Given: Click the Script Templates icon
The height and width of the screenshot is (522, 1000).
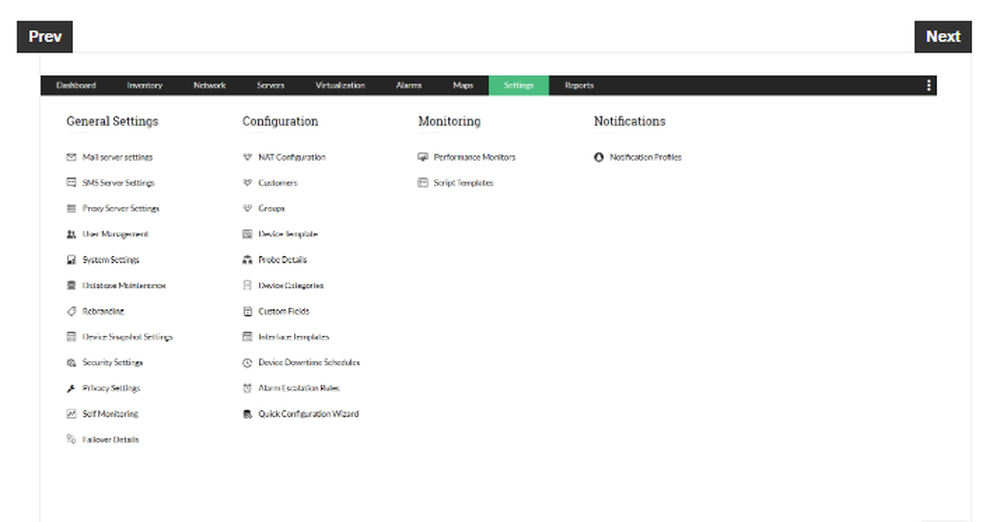Looking at the screenshot, I should [x=423, y=183].
